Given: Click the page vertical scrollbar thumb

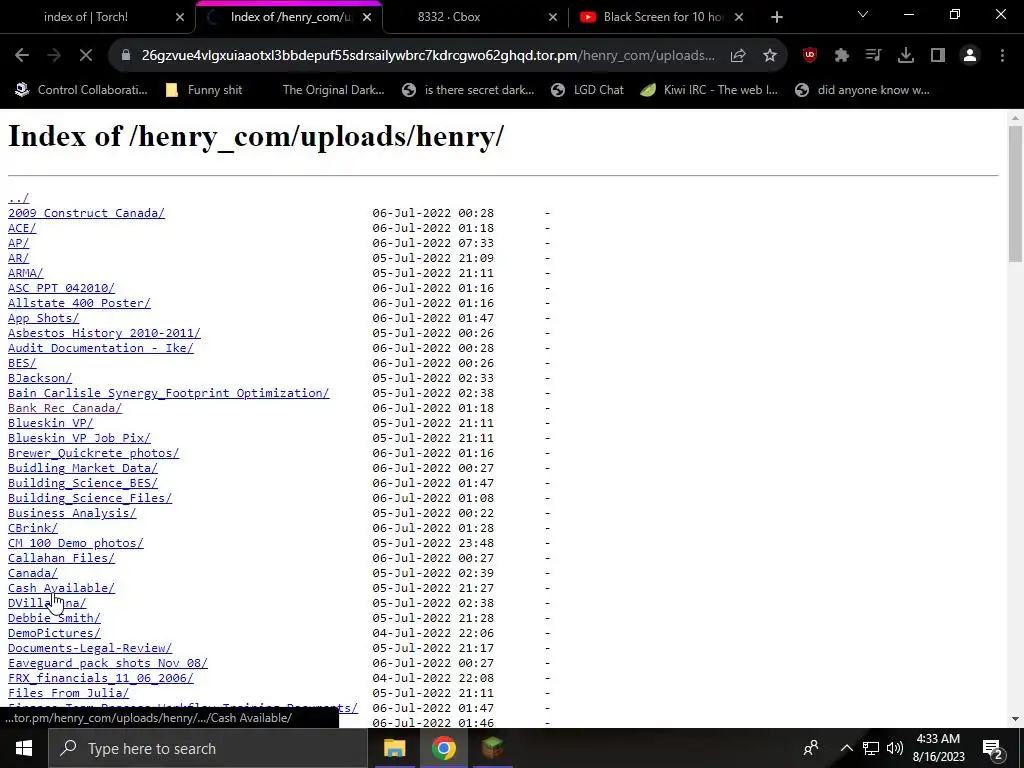Looking at the screenshot, I should [x=1015, y=193].
